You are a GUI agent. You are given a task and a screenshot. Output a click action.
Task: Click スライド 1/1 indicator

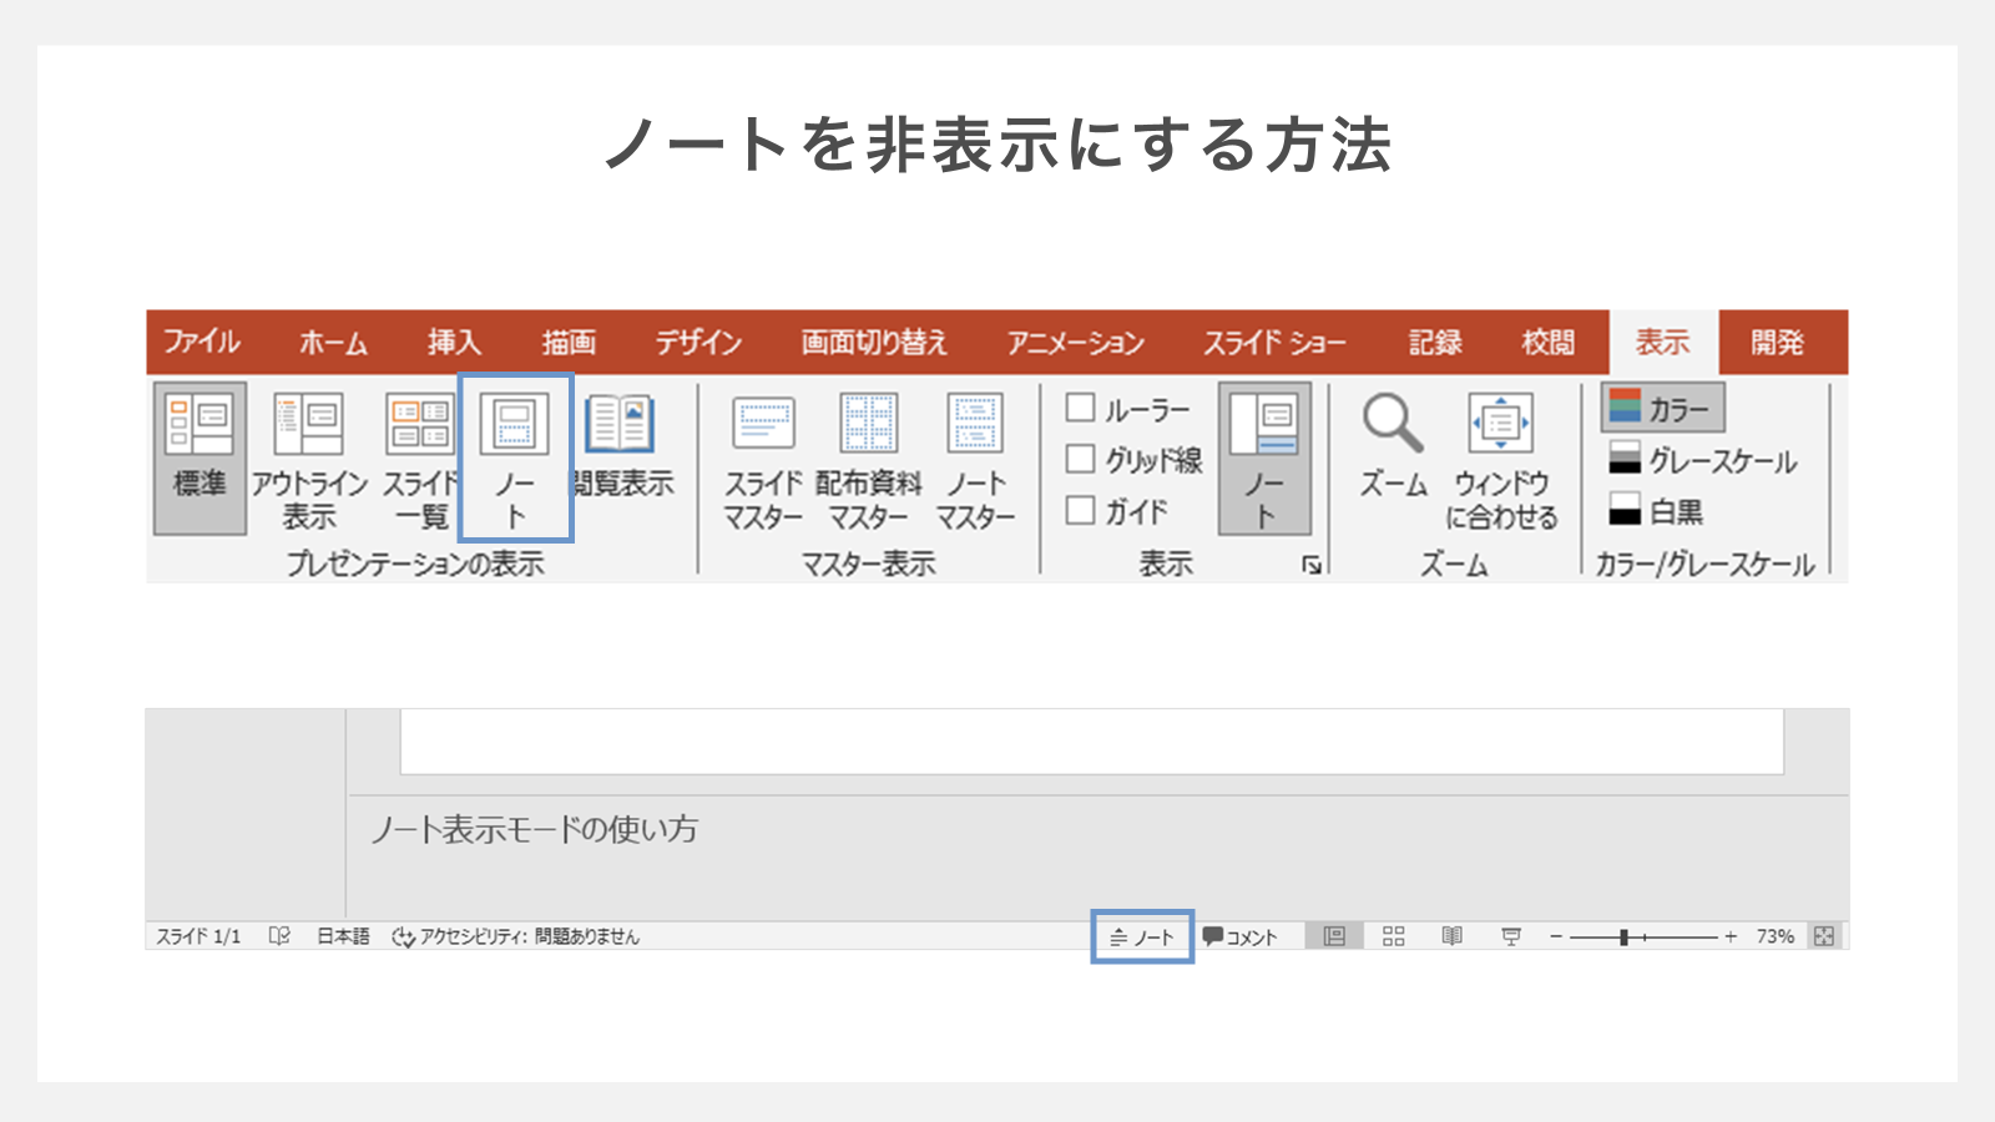click(x=198, y=936)
